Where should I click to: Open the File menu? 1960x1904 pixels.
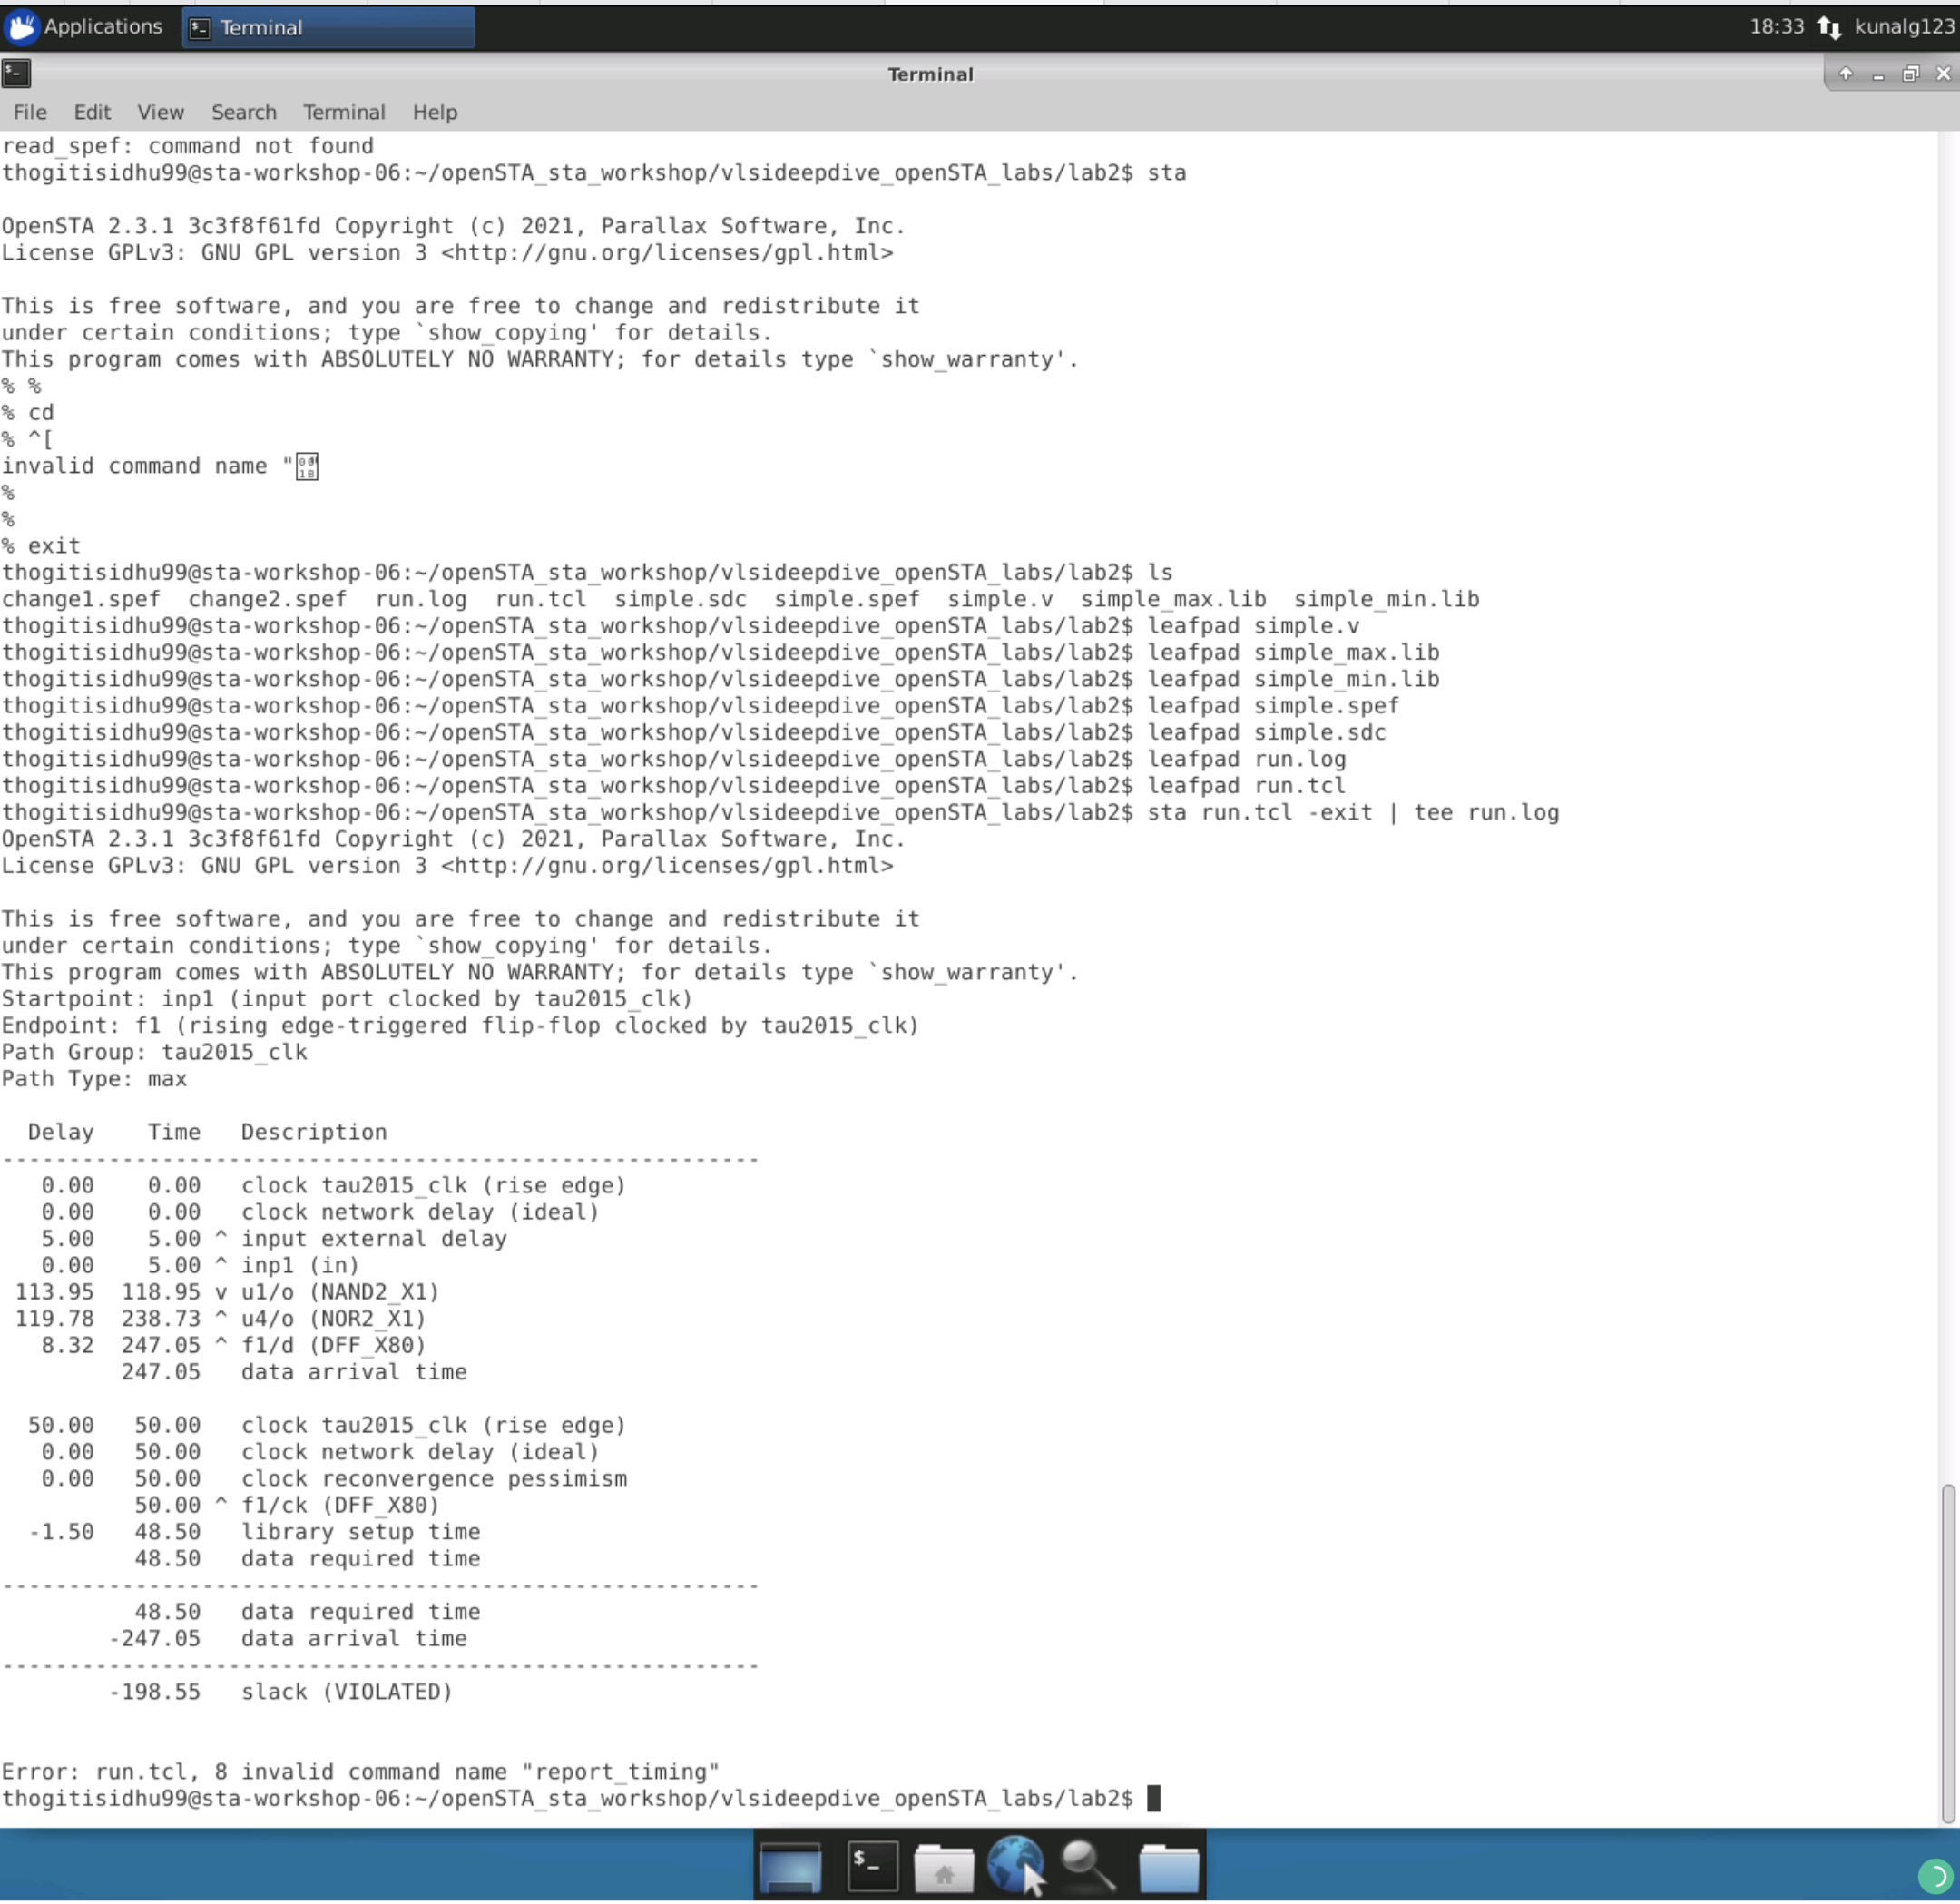[x=29, y=112]
